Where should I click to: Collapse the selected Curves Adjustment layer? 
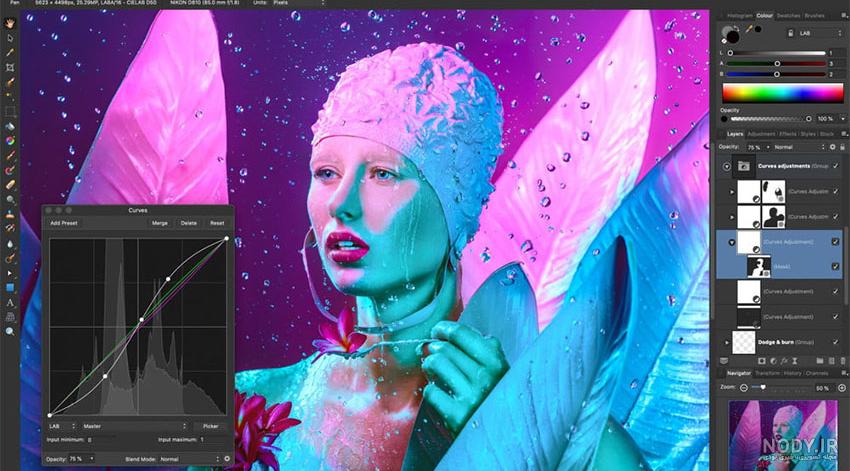click(731, 242)
